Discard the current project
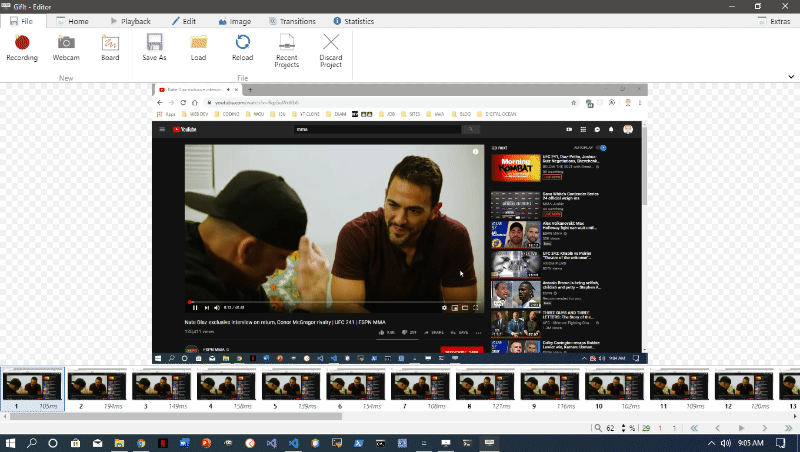This screenshot has width=800, height=452. point(331,51)
